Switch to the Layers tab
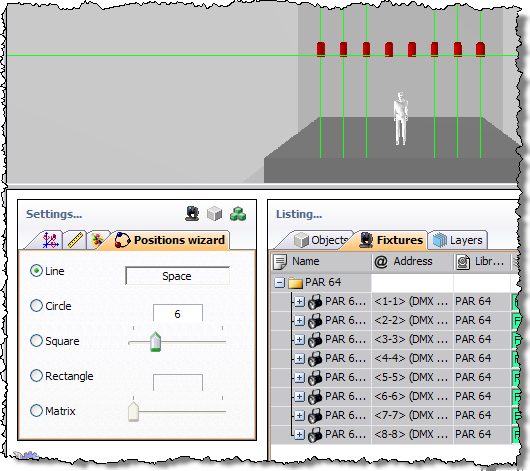Screen dimensions: 530x471 click(x=458, y=240)
